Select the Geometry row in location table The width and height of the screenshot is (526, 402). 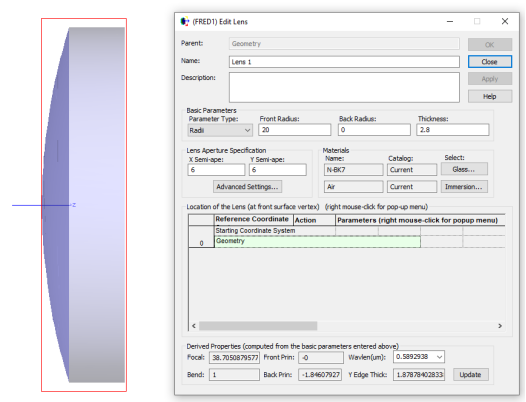(x=317, y=242)
